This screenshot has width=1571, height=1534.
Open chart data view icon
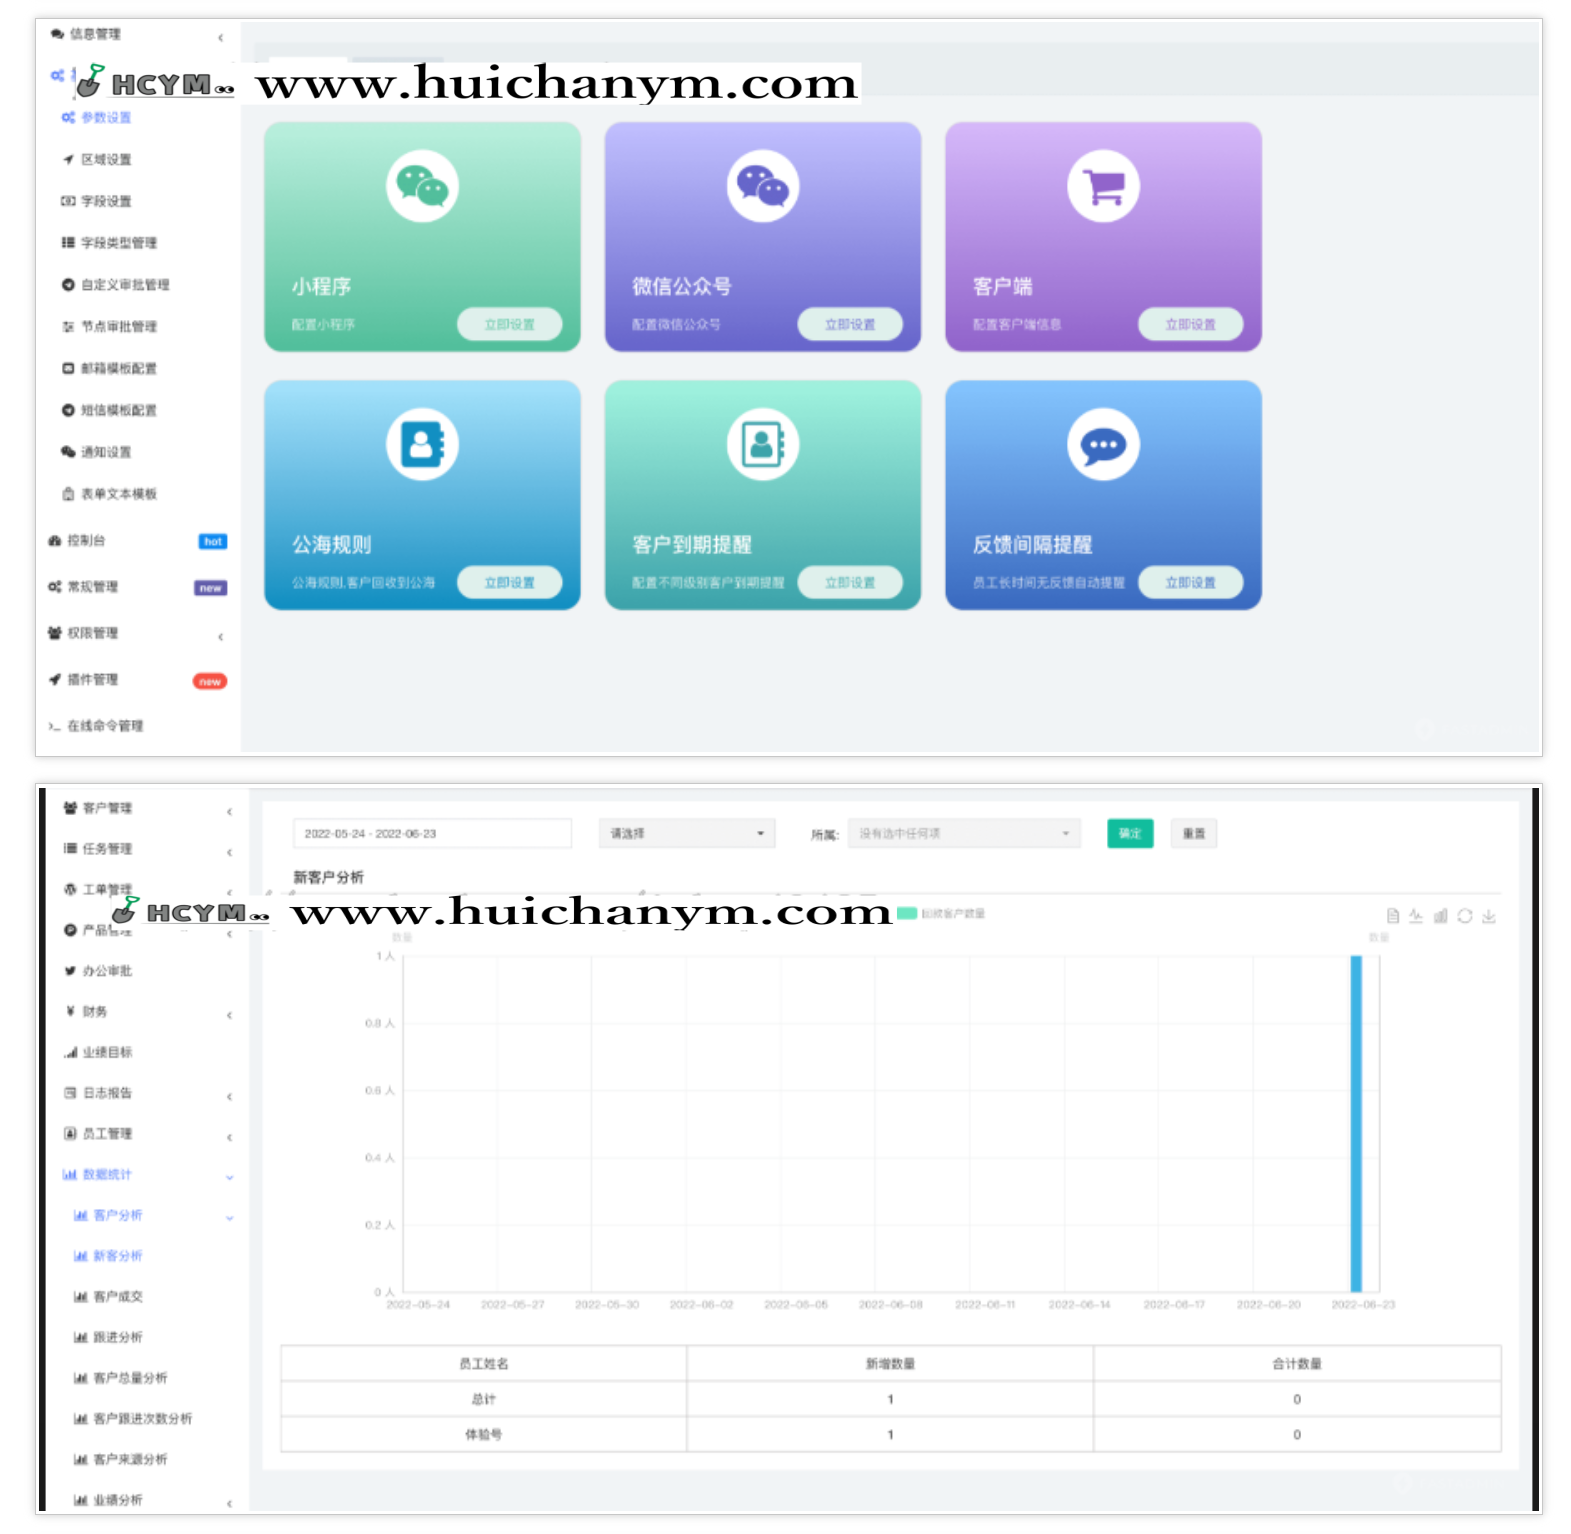1392,916
